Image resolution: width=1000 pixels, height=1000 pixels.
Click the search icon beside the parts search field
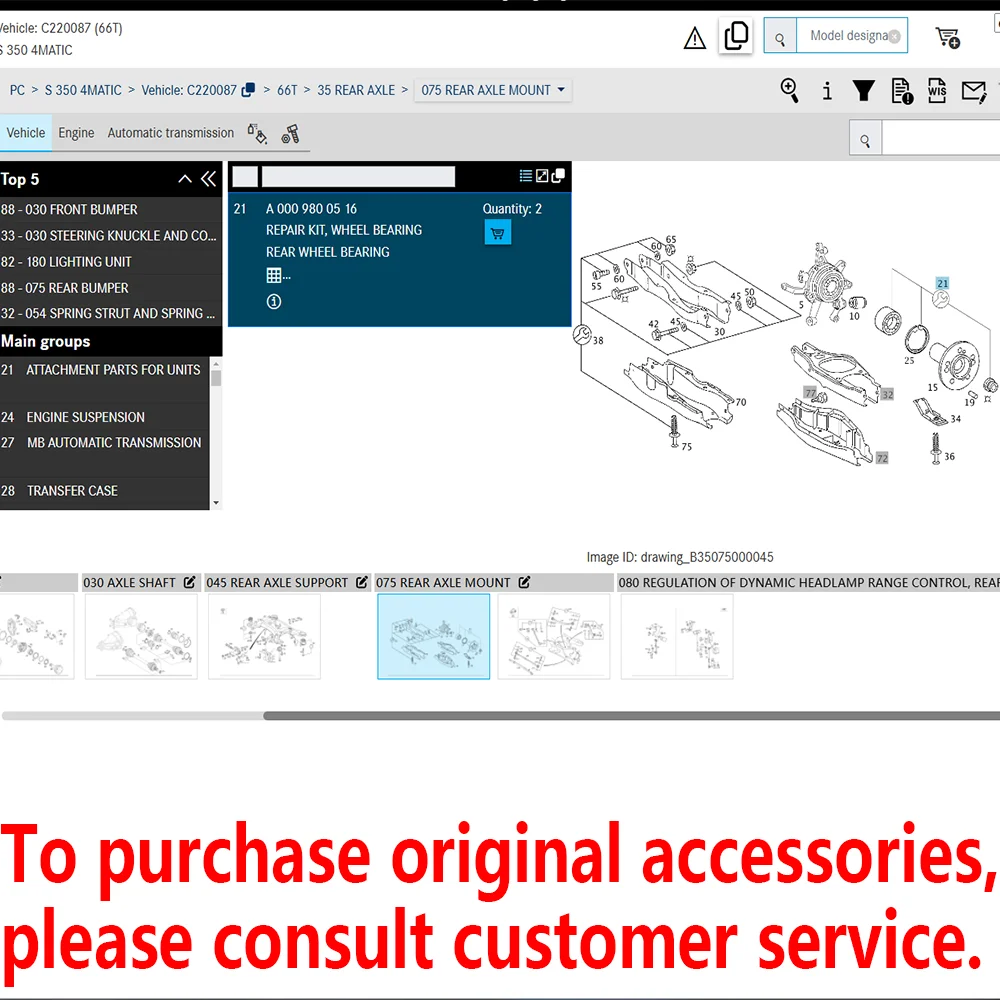[865, 140]
